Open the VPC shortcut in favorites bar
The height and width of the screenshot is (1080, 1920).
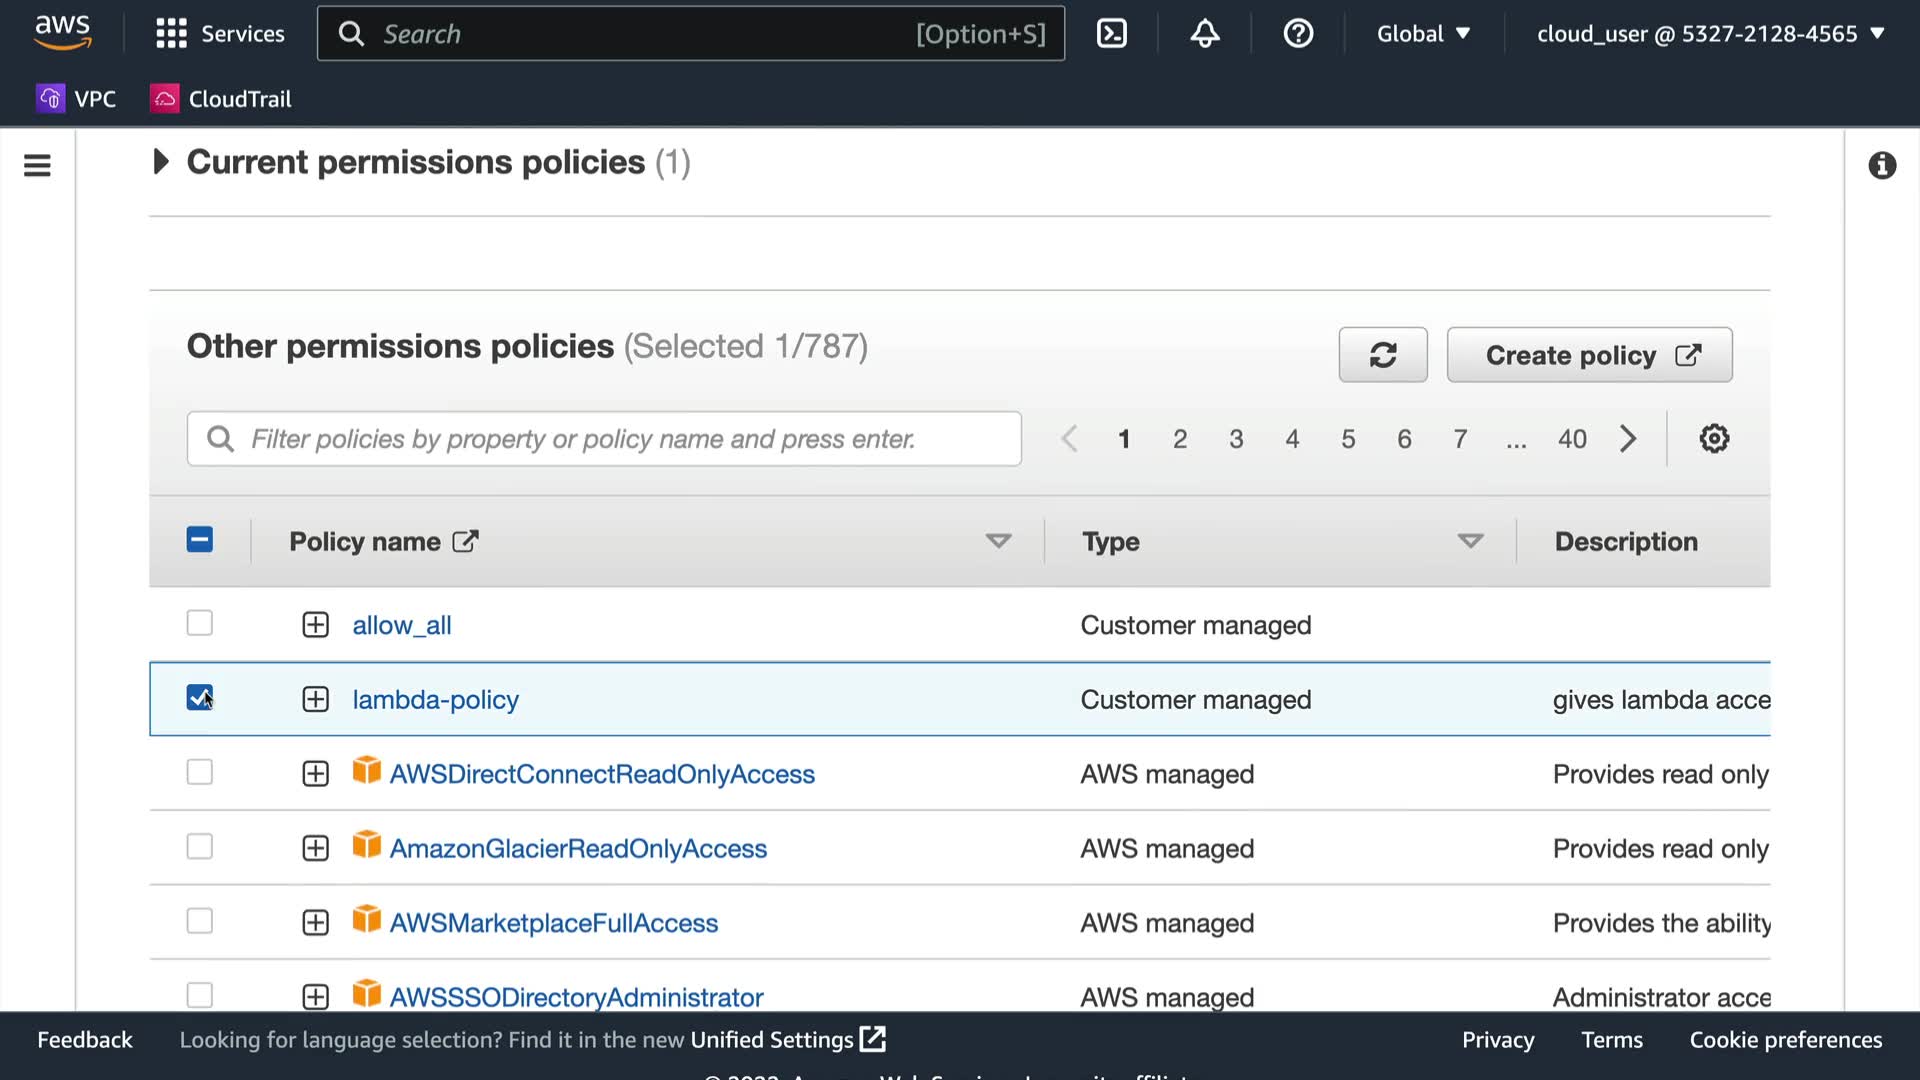[77, 99]
